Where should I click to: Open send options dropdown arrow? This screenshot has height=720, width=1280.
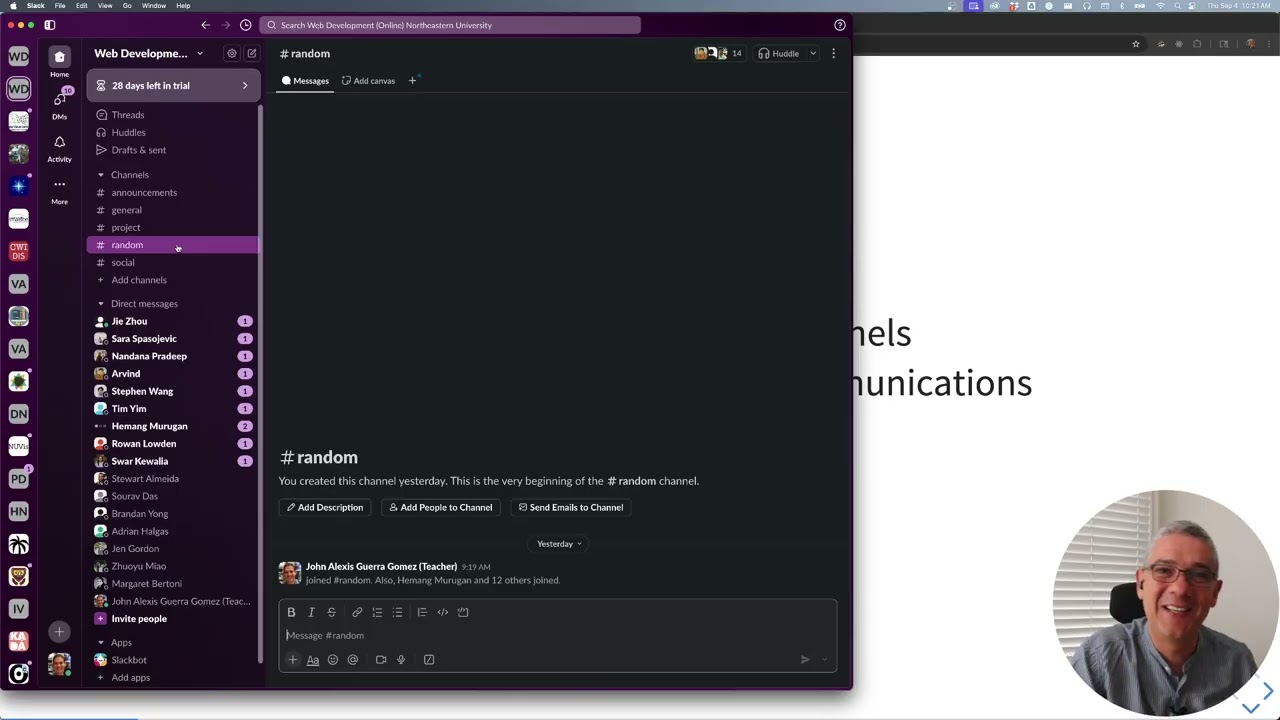(x=825, y=659)
